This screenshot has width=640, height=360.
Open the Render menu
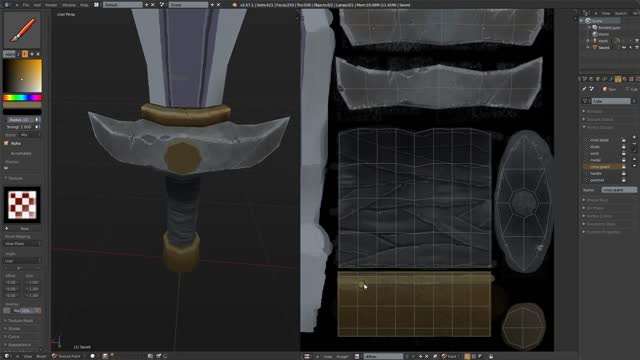coord(51,5)
